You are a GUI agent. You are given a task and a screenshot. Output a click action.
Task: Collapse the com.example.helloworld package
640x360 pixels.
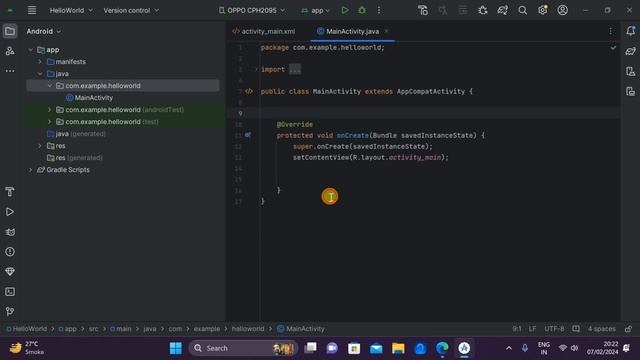click(x=50, y=86)
